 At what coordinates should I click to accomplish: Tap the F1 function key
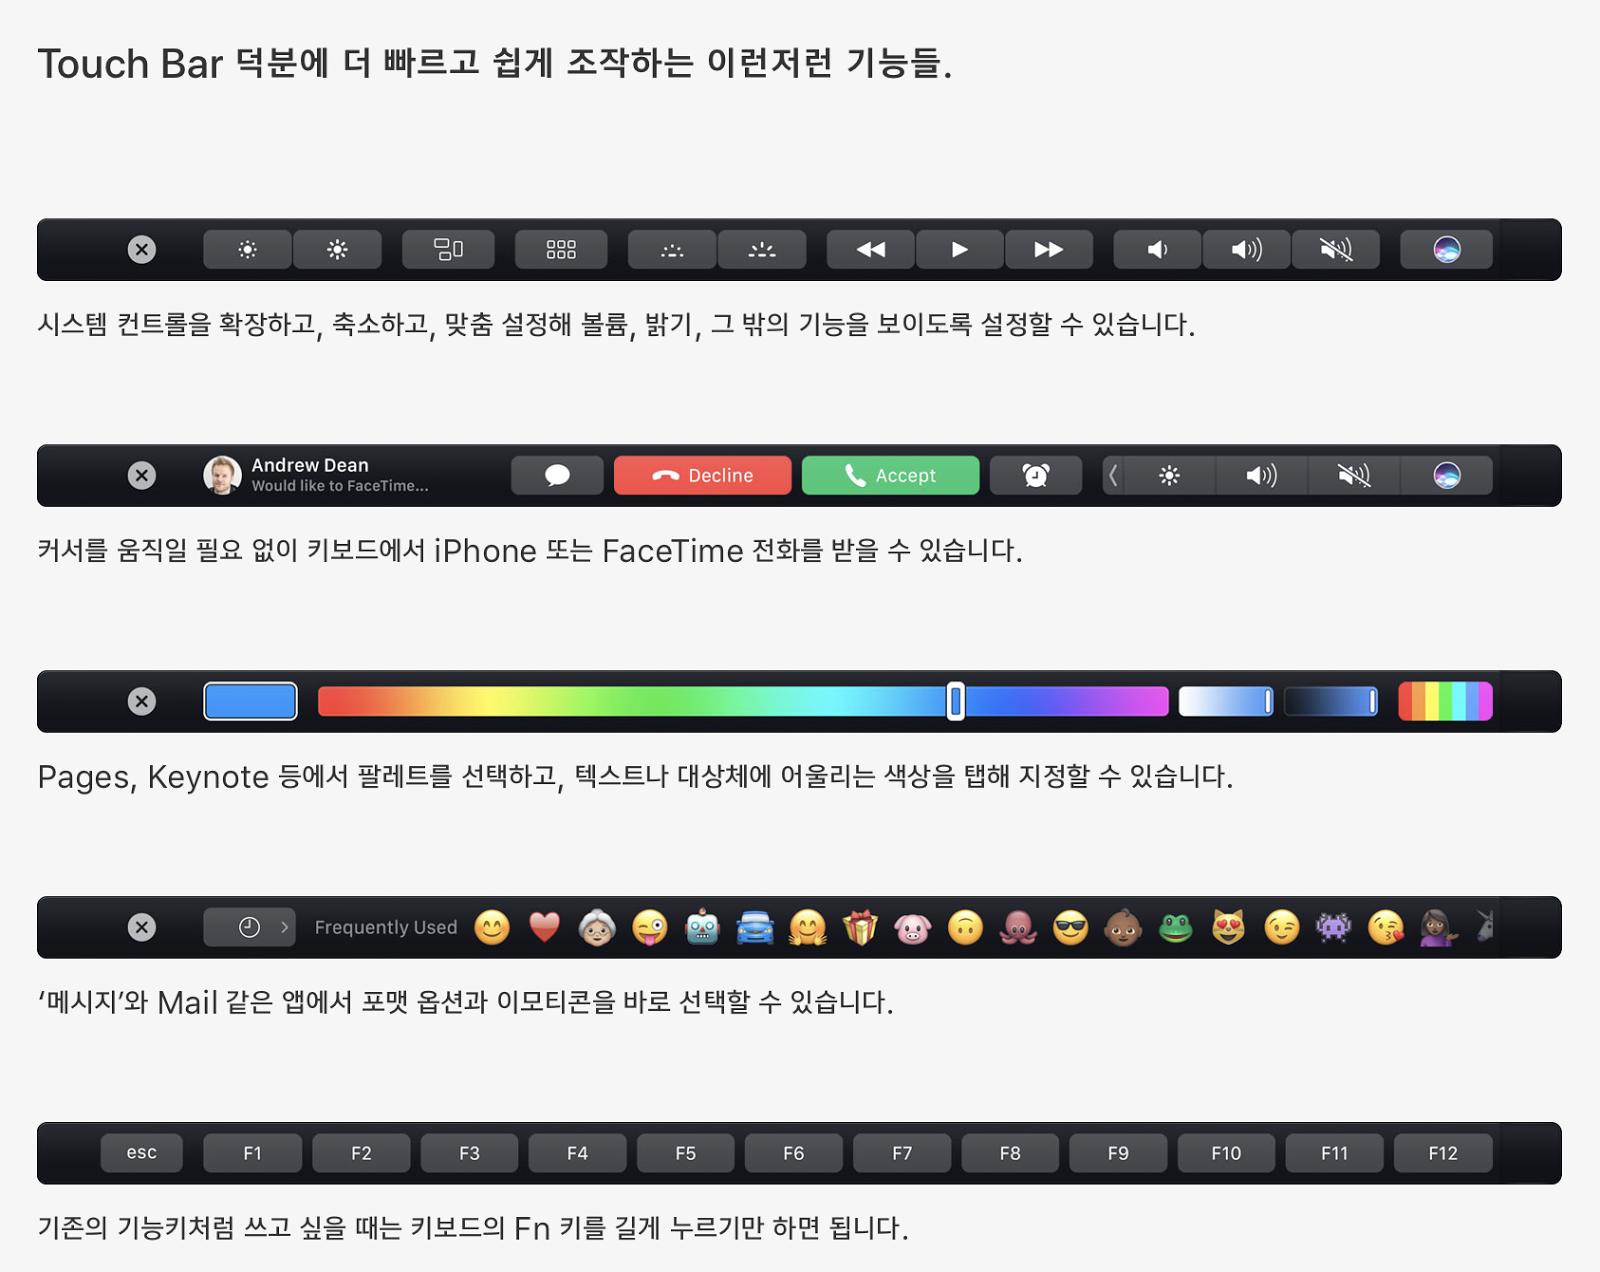point(252,1154)
